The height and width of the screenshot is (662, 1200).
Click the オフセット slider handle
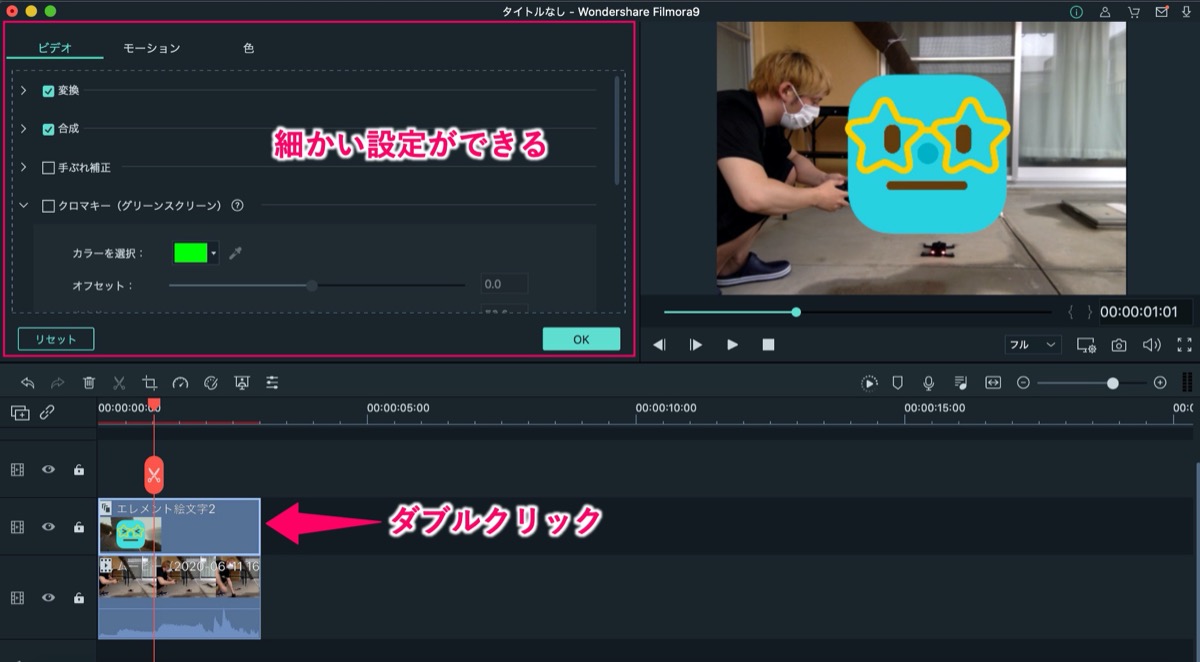coord(312,285)
